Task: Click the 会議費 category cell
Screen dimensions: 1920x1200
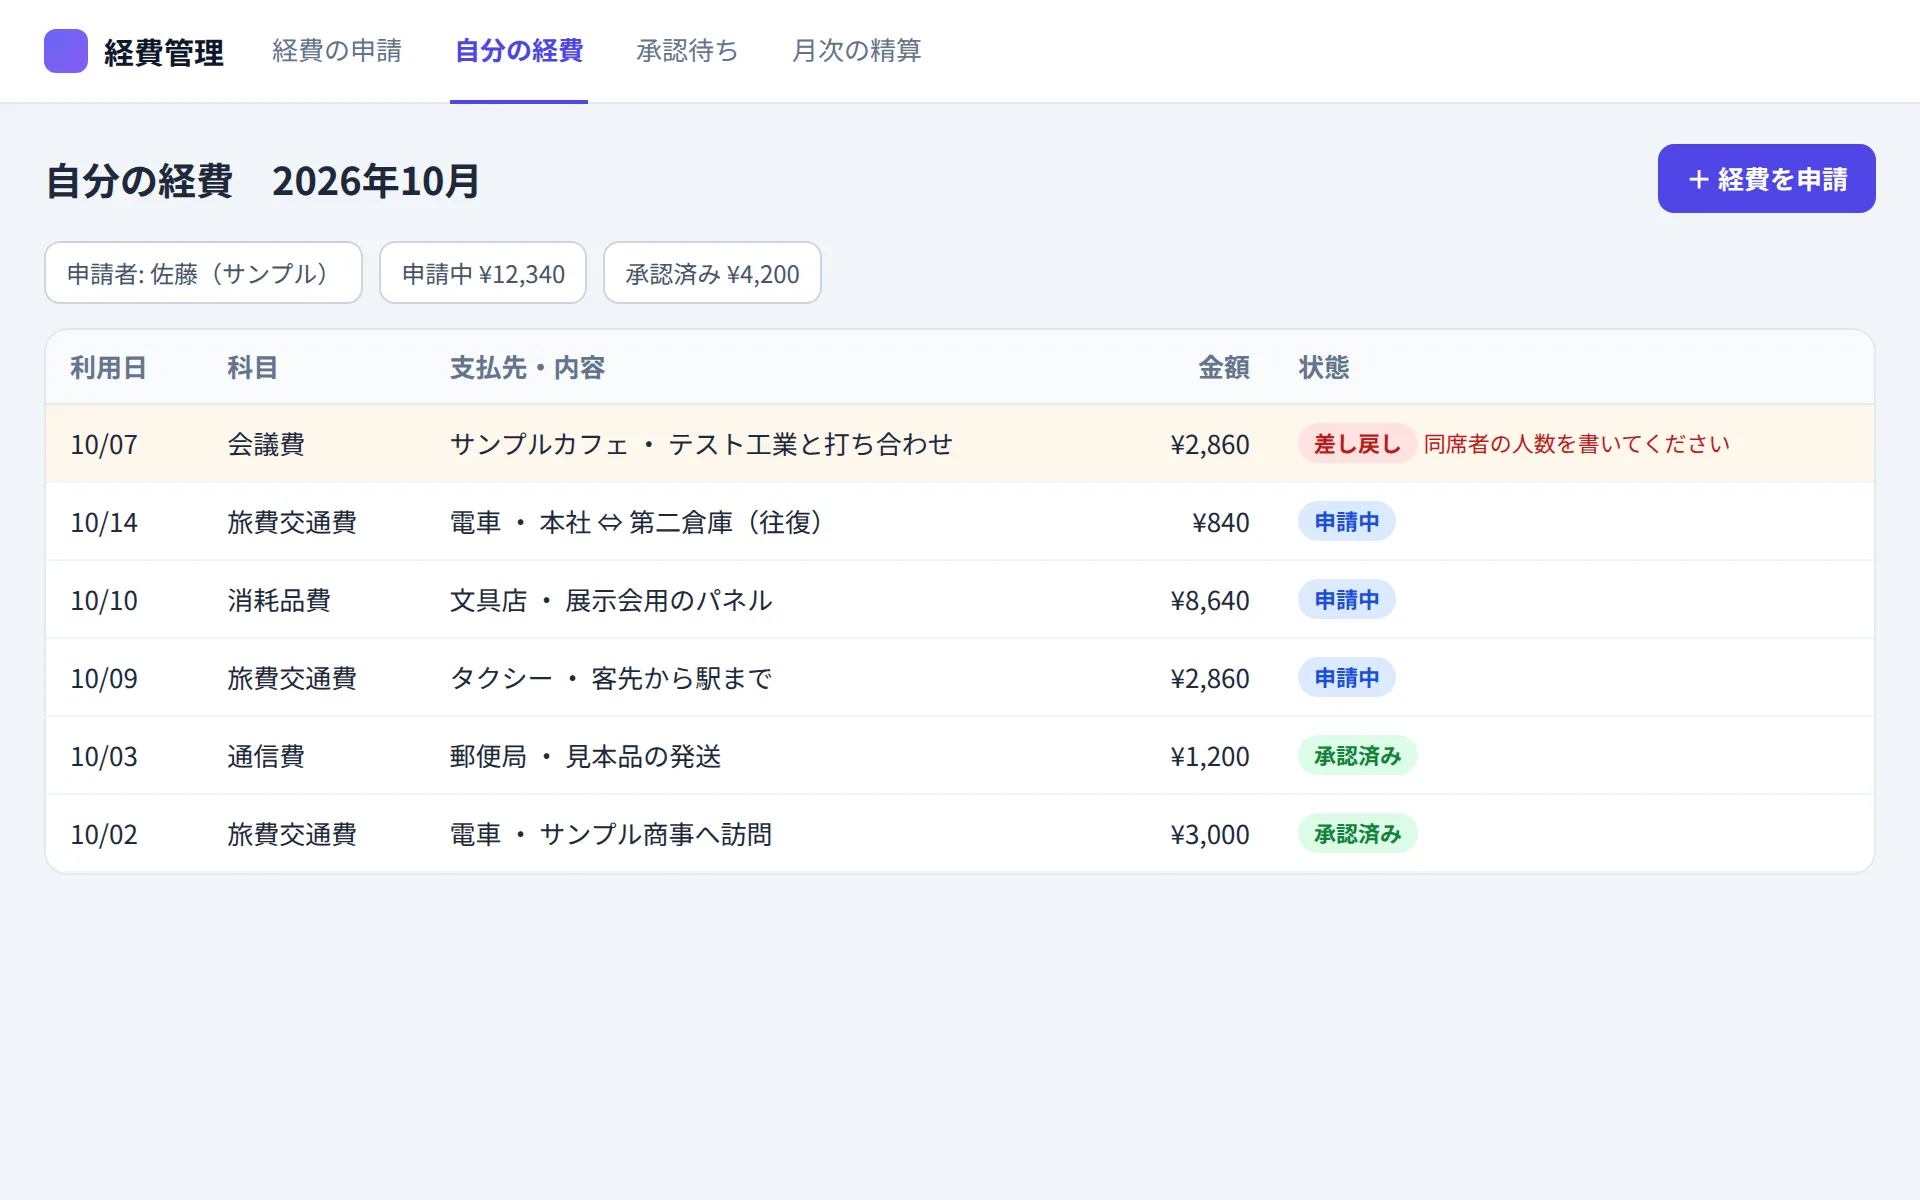Action: point(266,444)
